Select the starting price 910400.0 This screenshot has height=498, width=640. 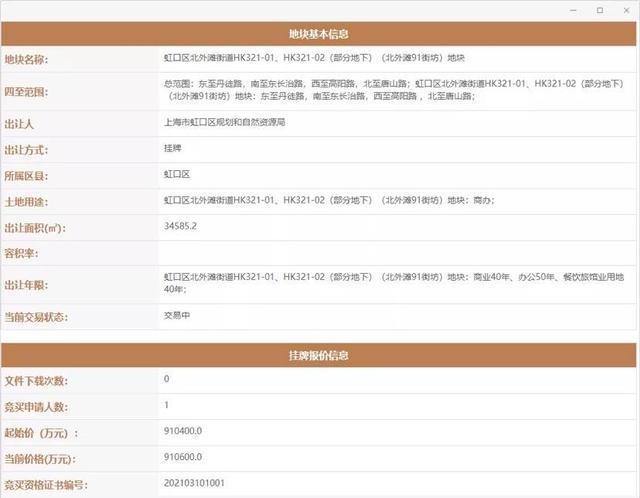point(183,431)
